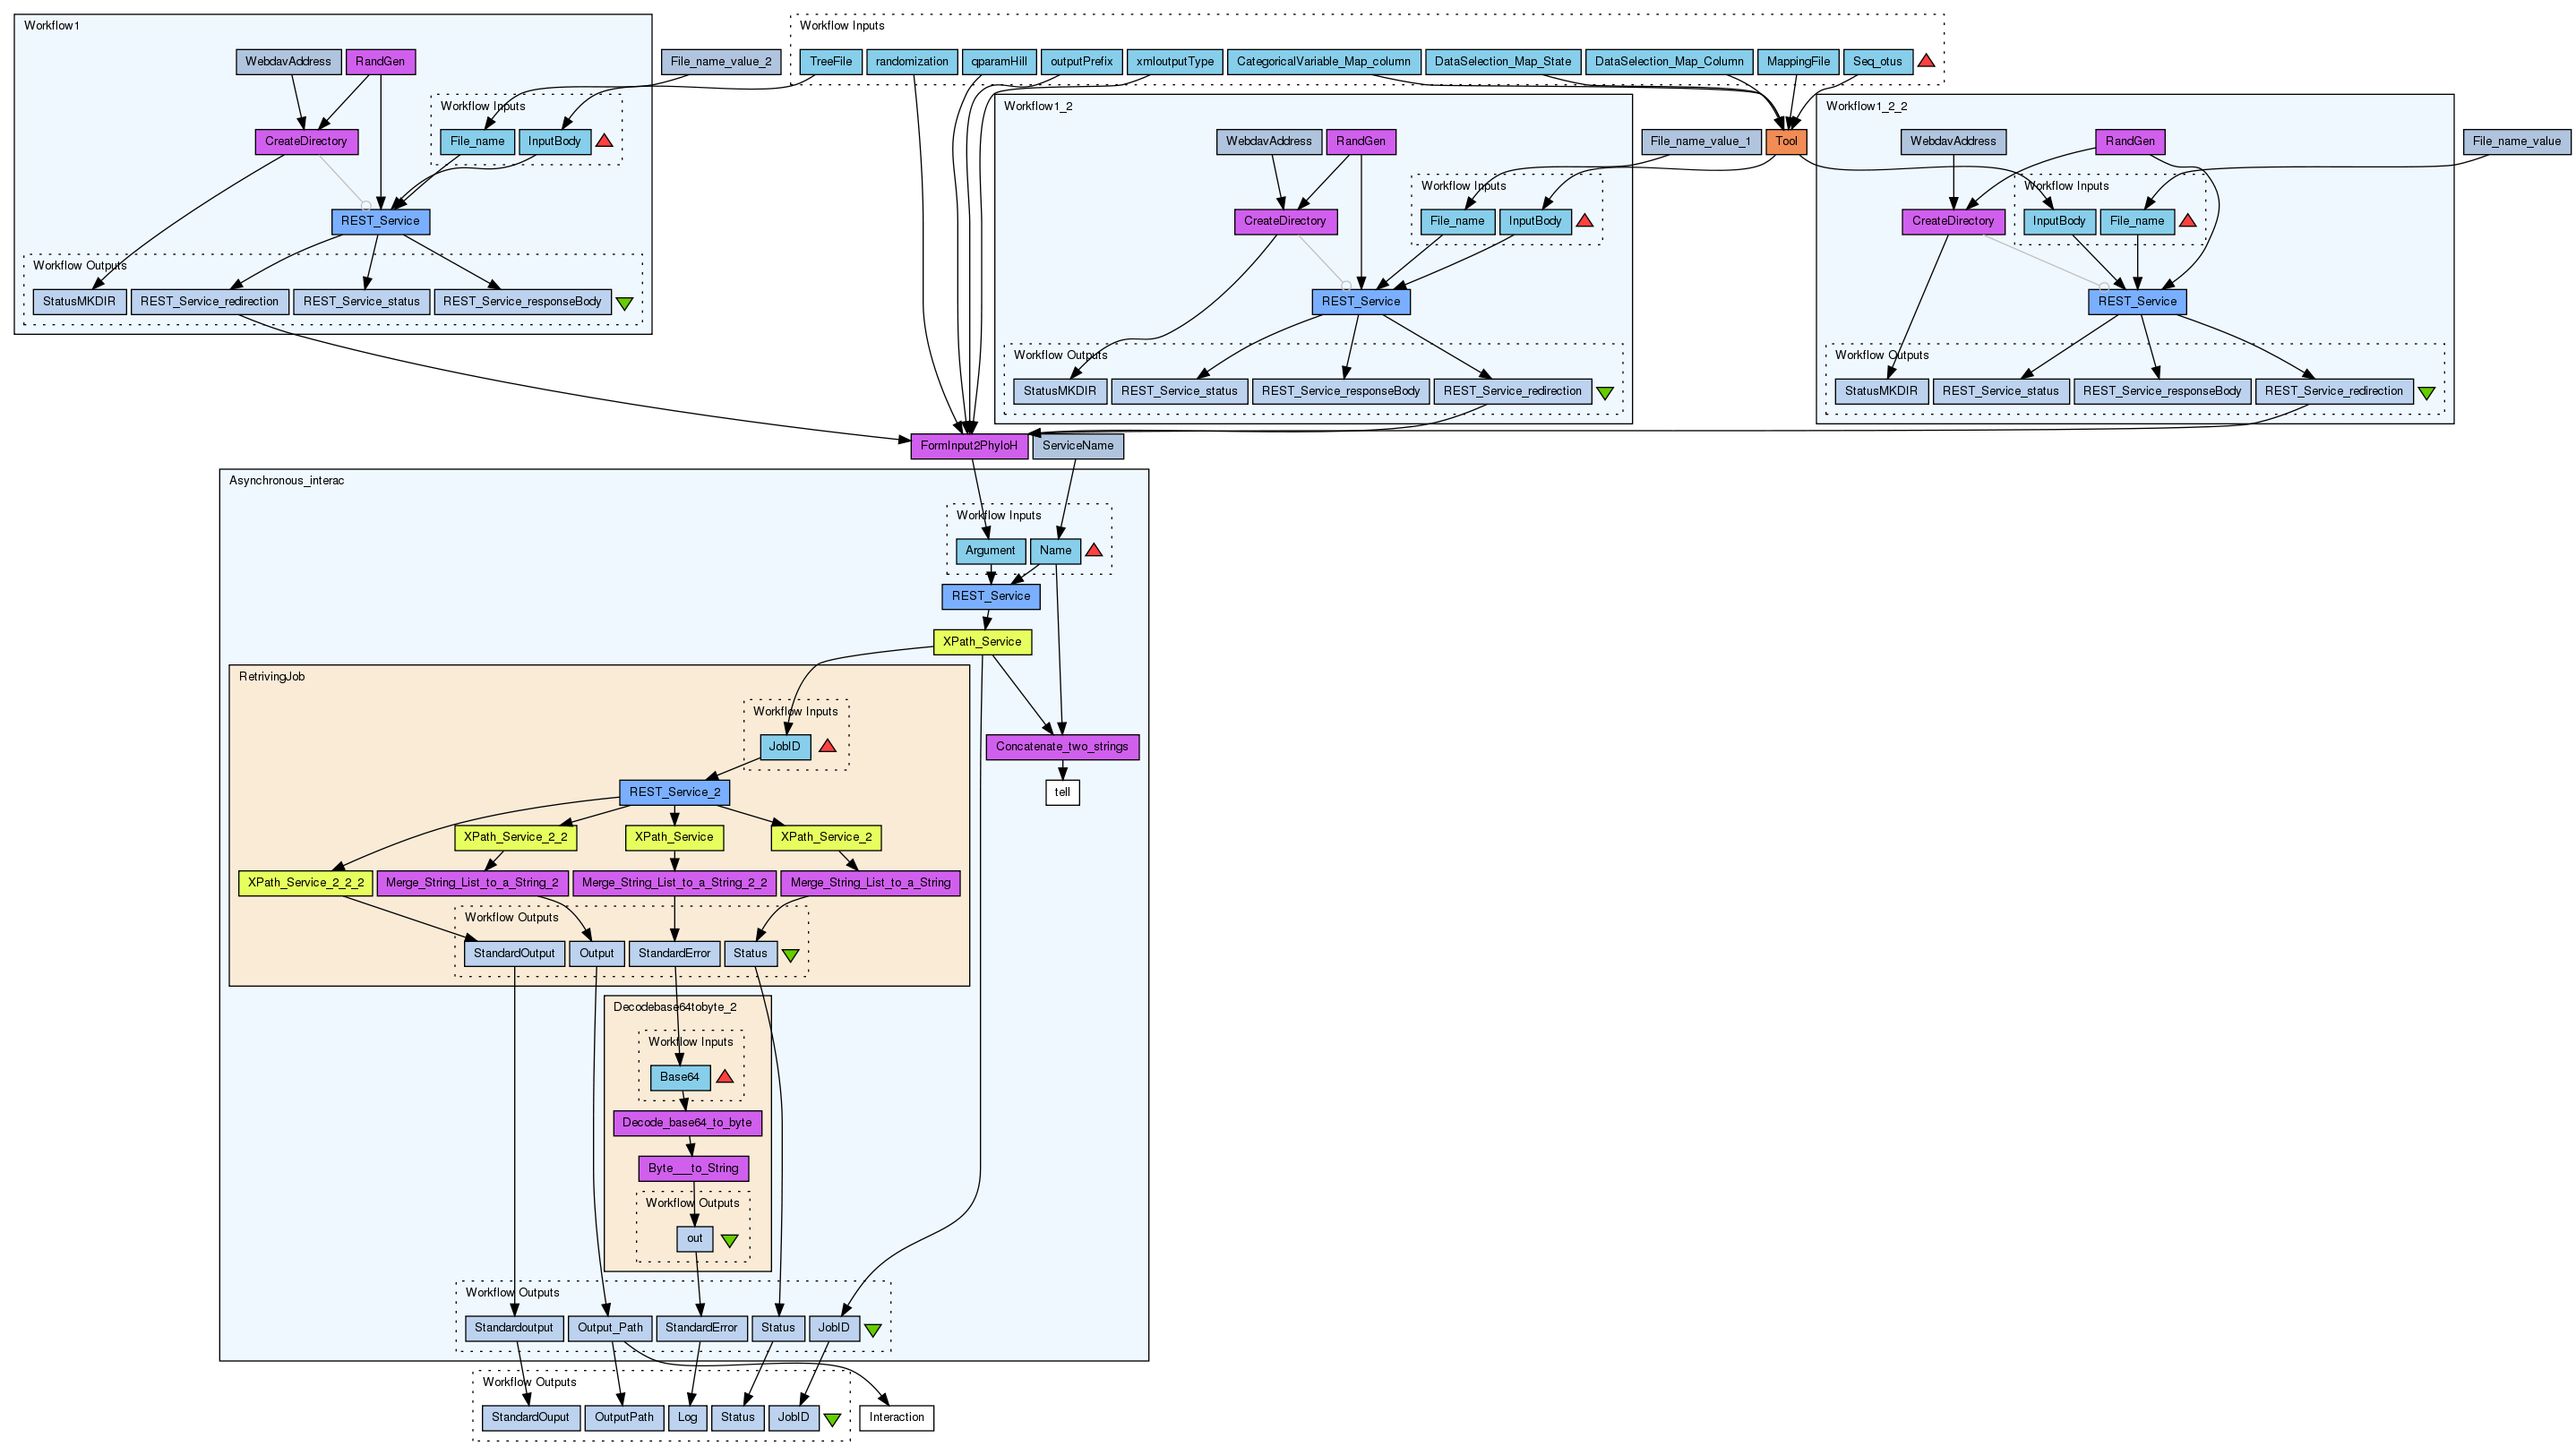The width and height of the screenshot is (2576, 1455).
Task: Click the red triangle beside Base64 input
Action: [725, 1078]
